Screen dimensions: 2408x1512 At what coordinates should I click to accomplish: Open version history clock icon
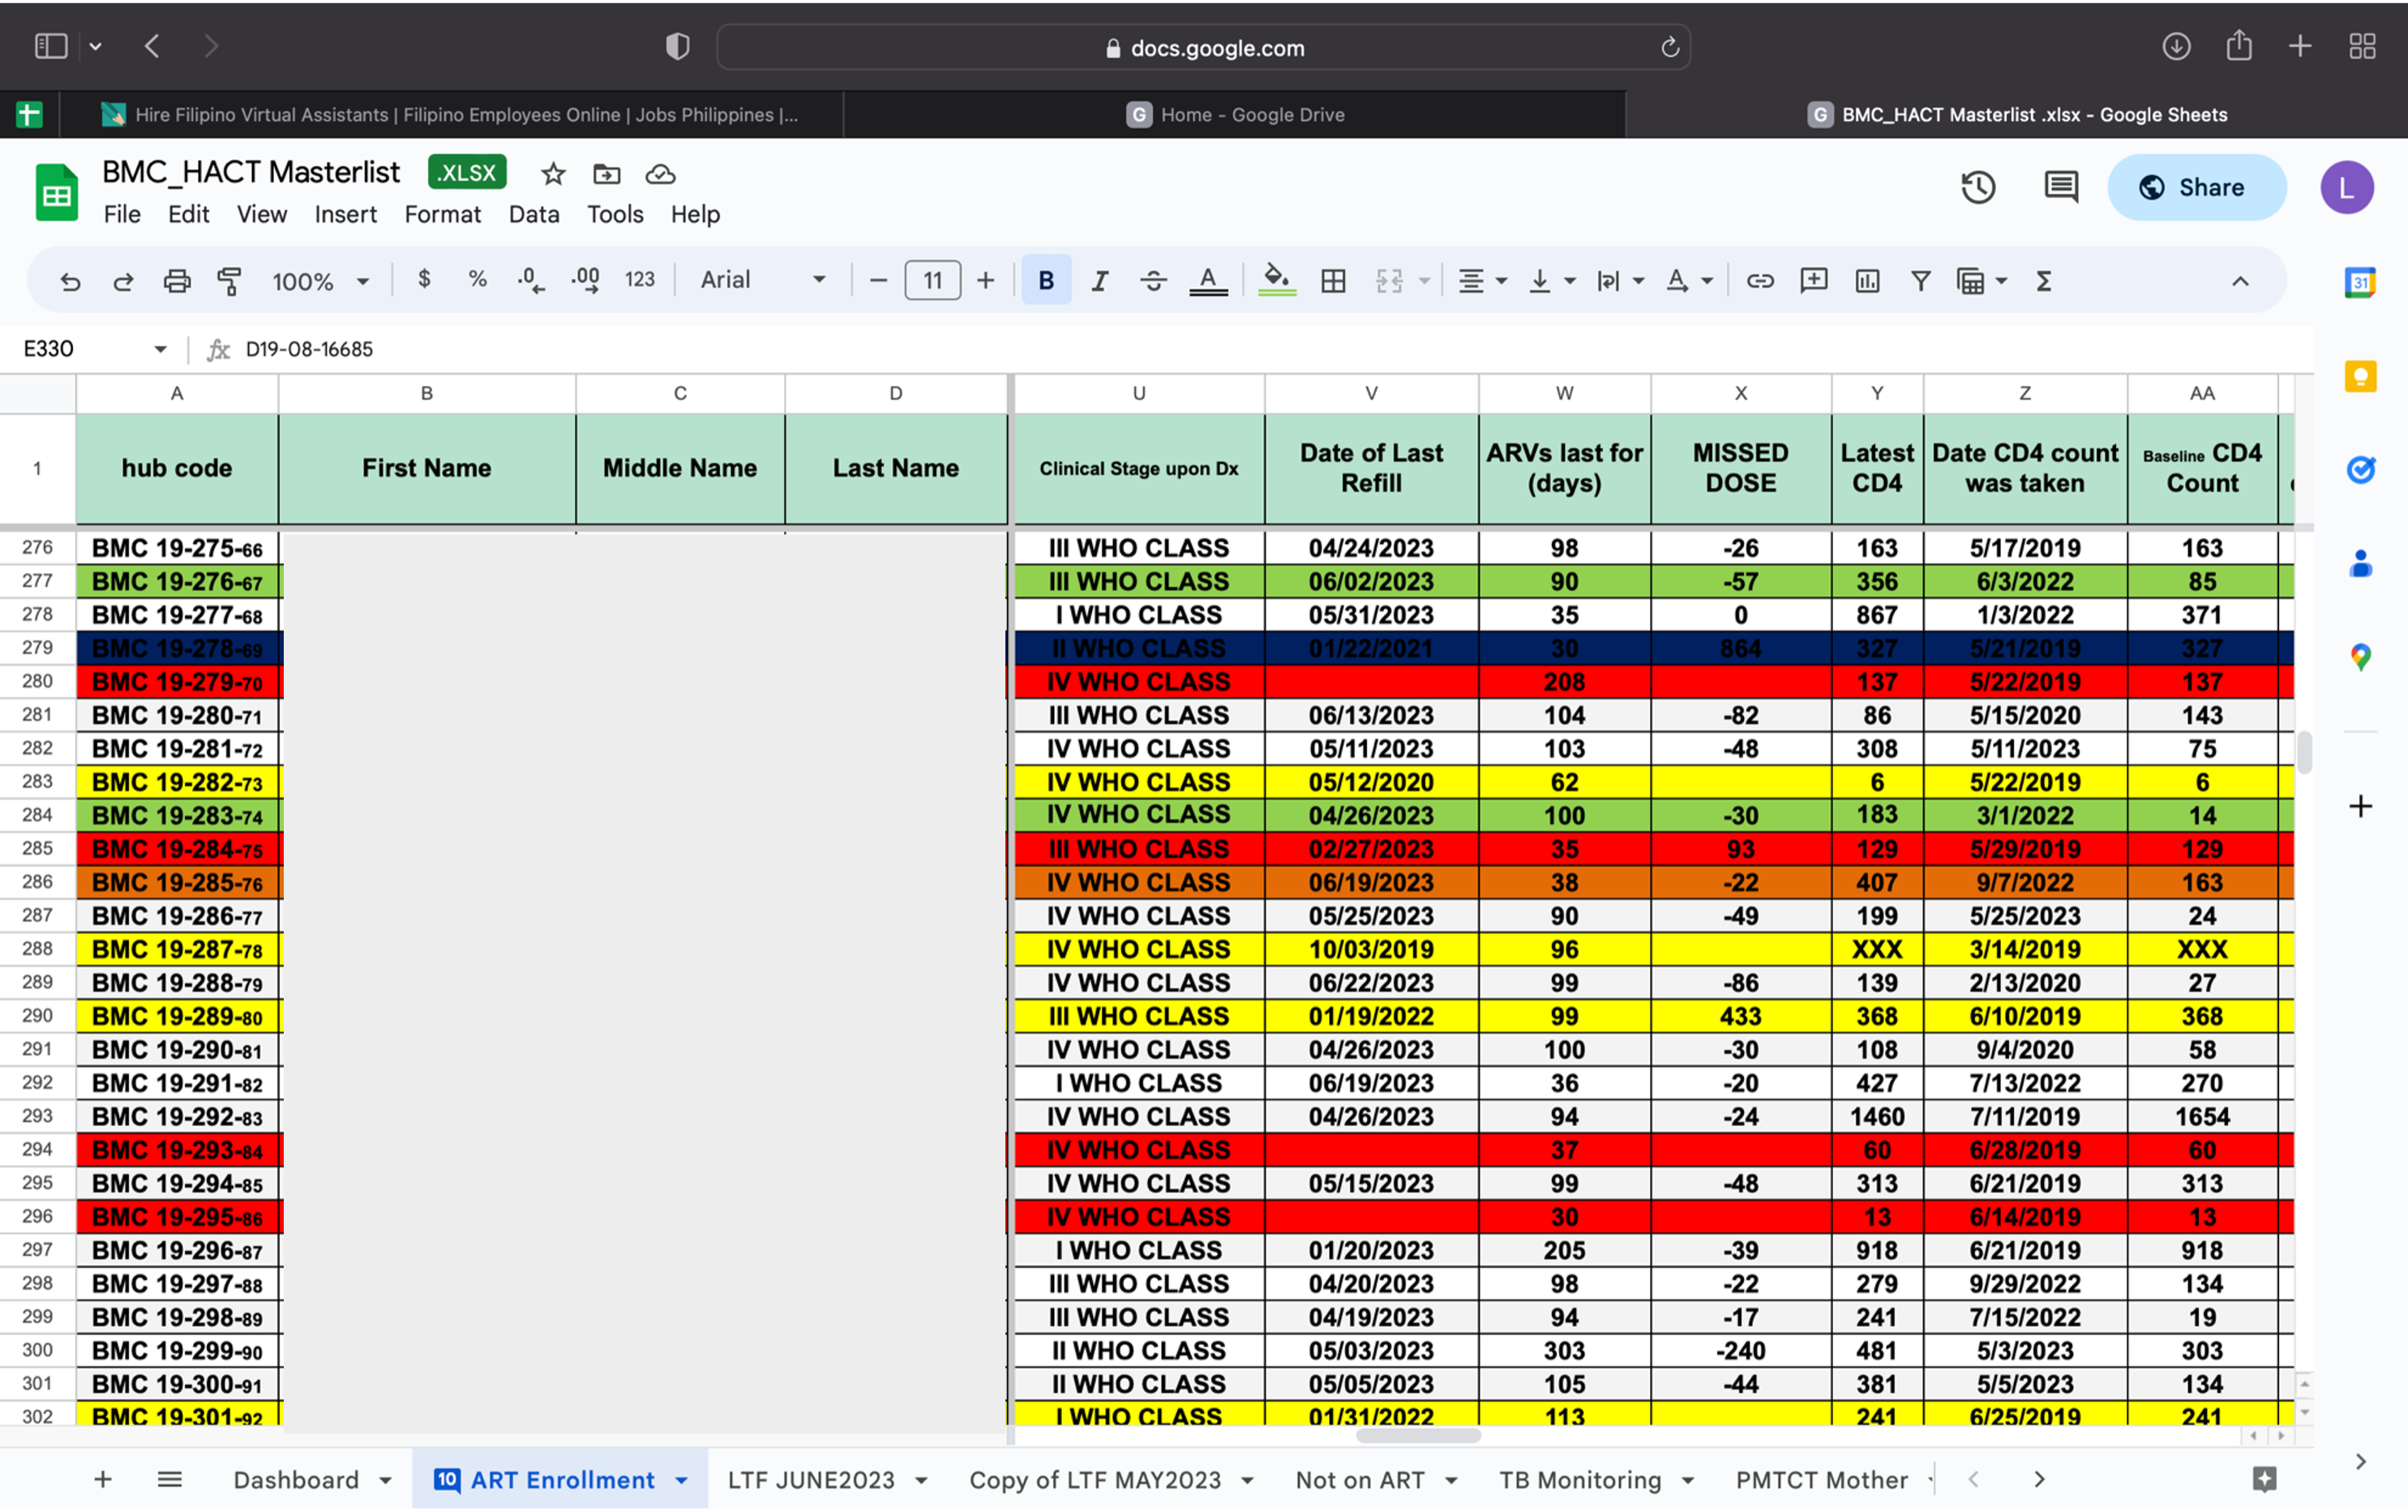(x=1977, y=187)
